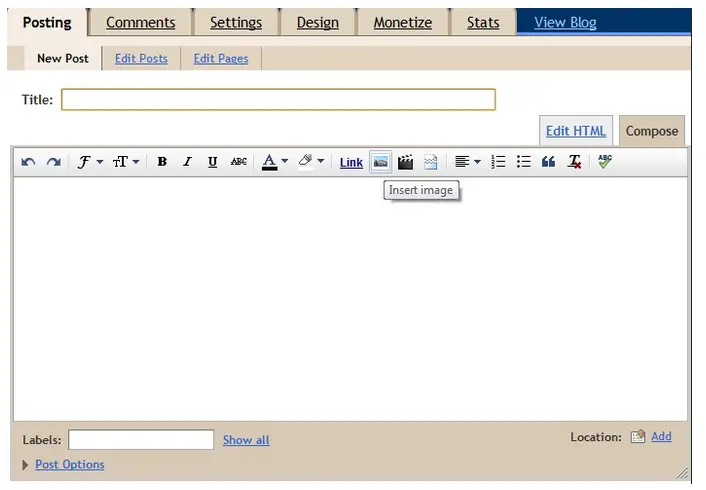The height and width of the screenshot is (490, 706).
Task: Open the Monetize tab
Action: click(403, 23)
